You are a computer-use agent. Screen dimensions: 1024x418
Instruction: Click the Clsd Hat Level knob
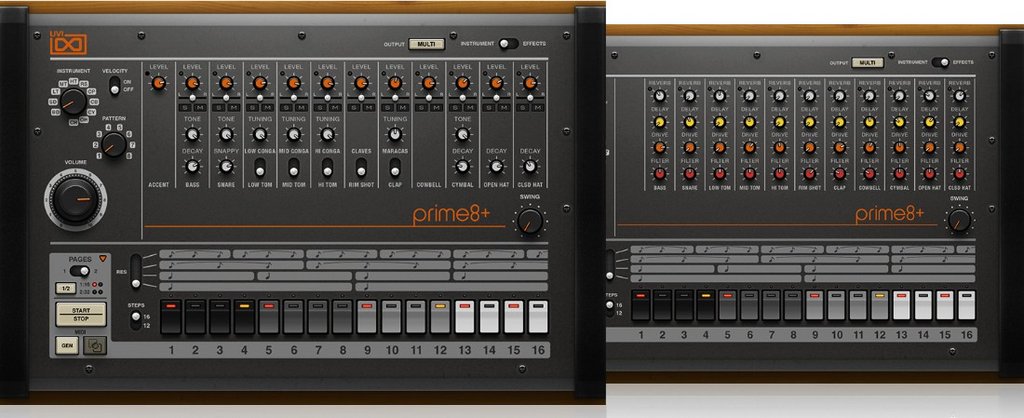pos(530,83)
